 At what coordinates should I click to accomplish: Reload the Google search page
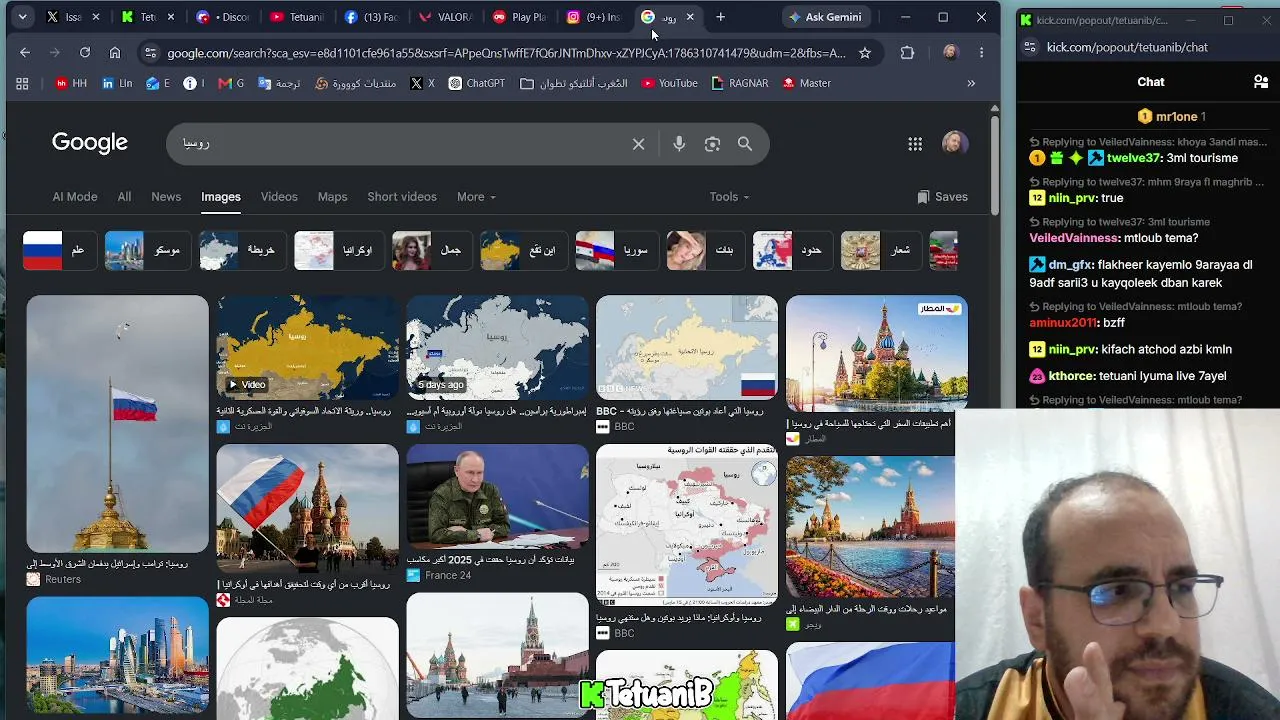click(x=85, y=53)
